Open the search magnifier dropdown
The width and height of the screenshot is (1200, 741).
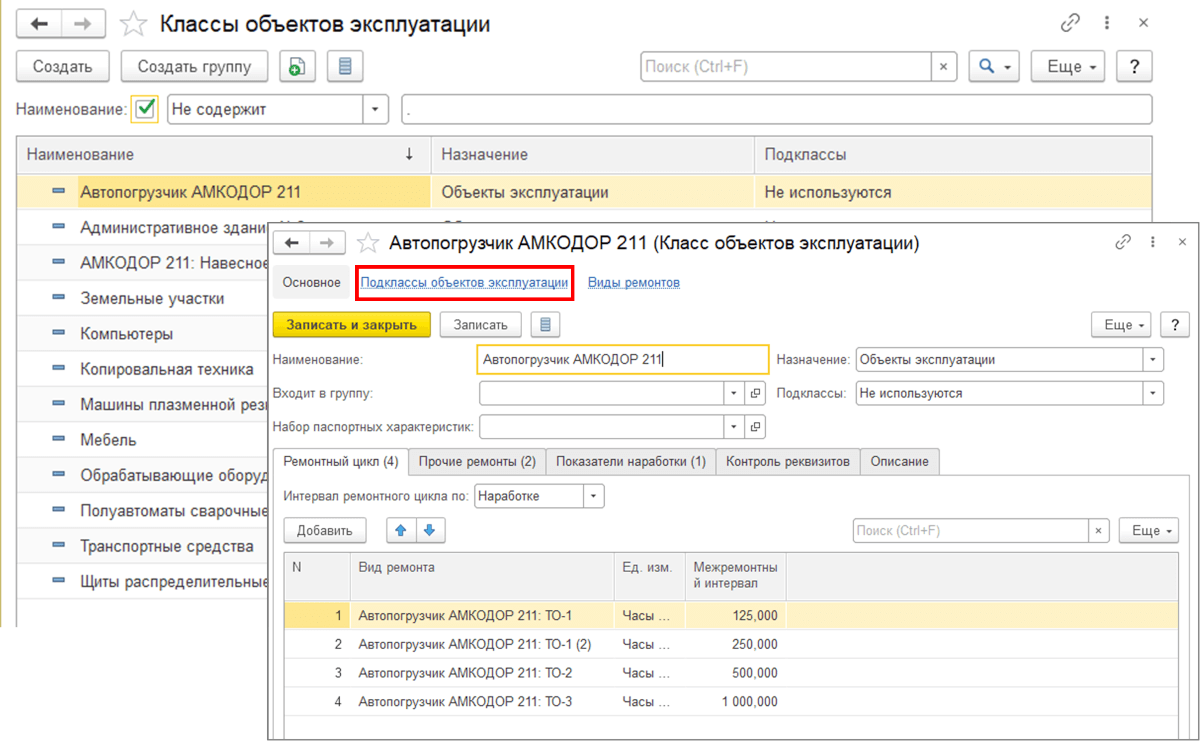pos(994,67)
